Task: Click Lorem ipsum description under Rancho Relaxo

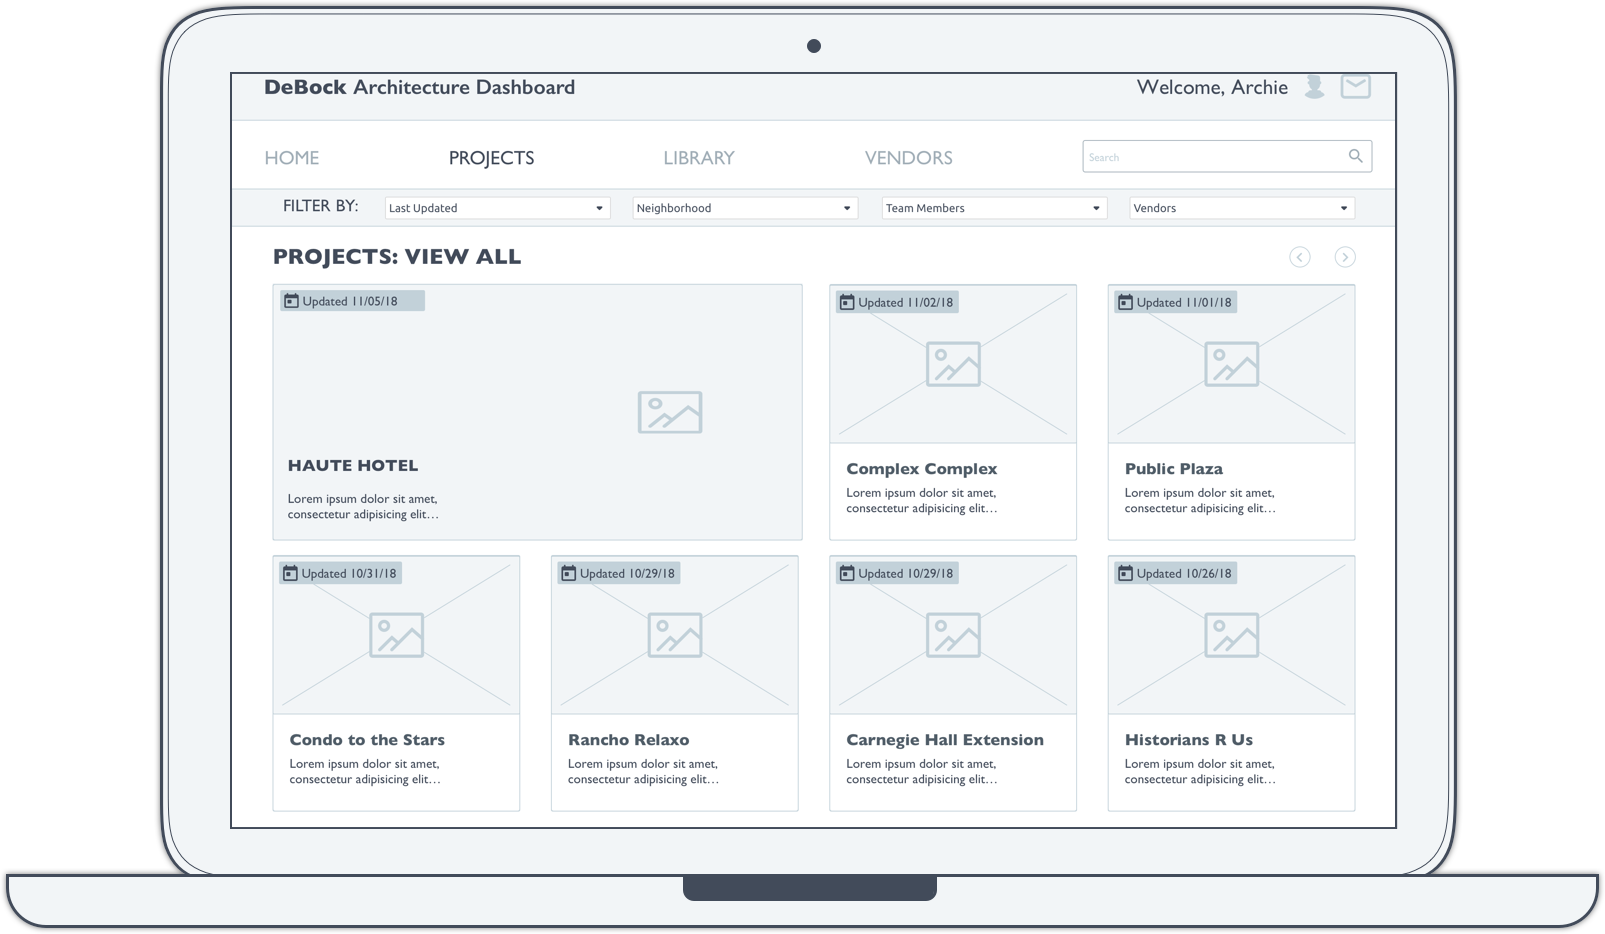Action: pyautogui.click(x=643, y=772)
